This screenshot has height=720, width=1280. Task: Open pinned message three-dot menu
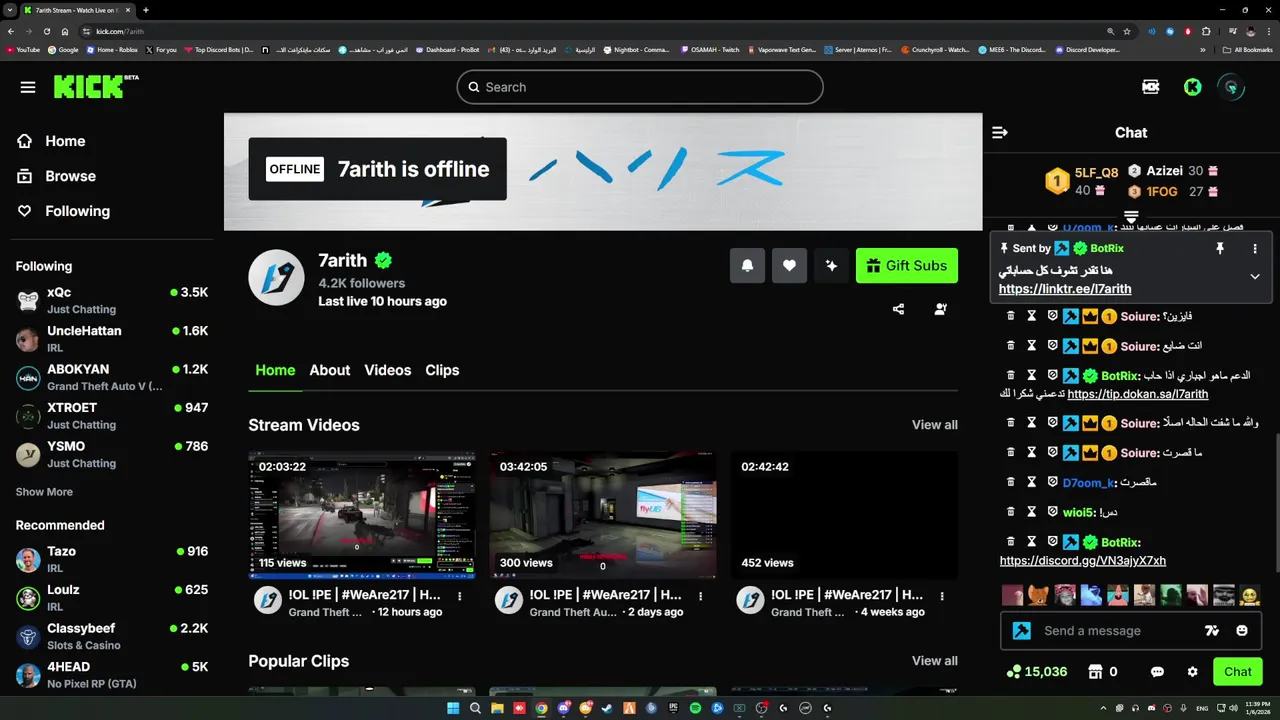(x=1255, y=248)
